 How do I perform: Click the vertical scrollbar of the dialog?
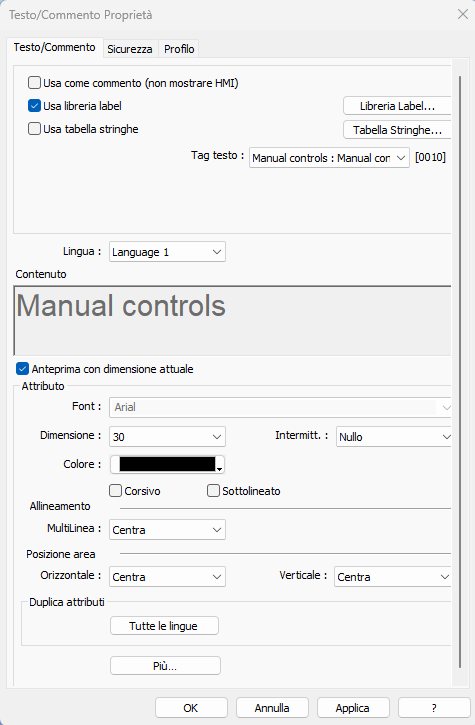460,372
